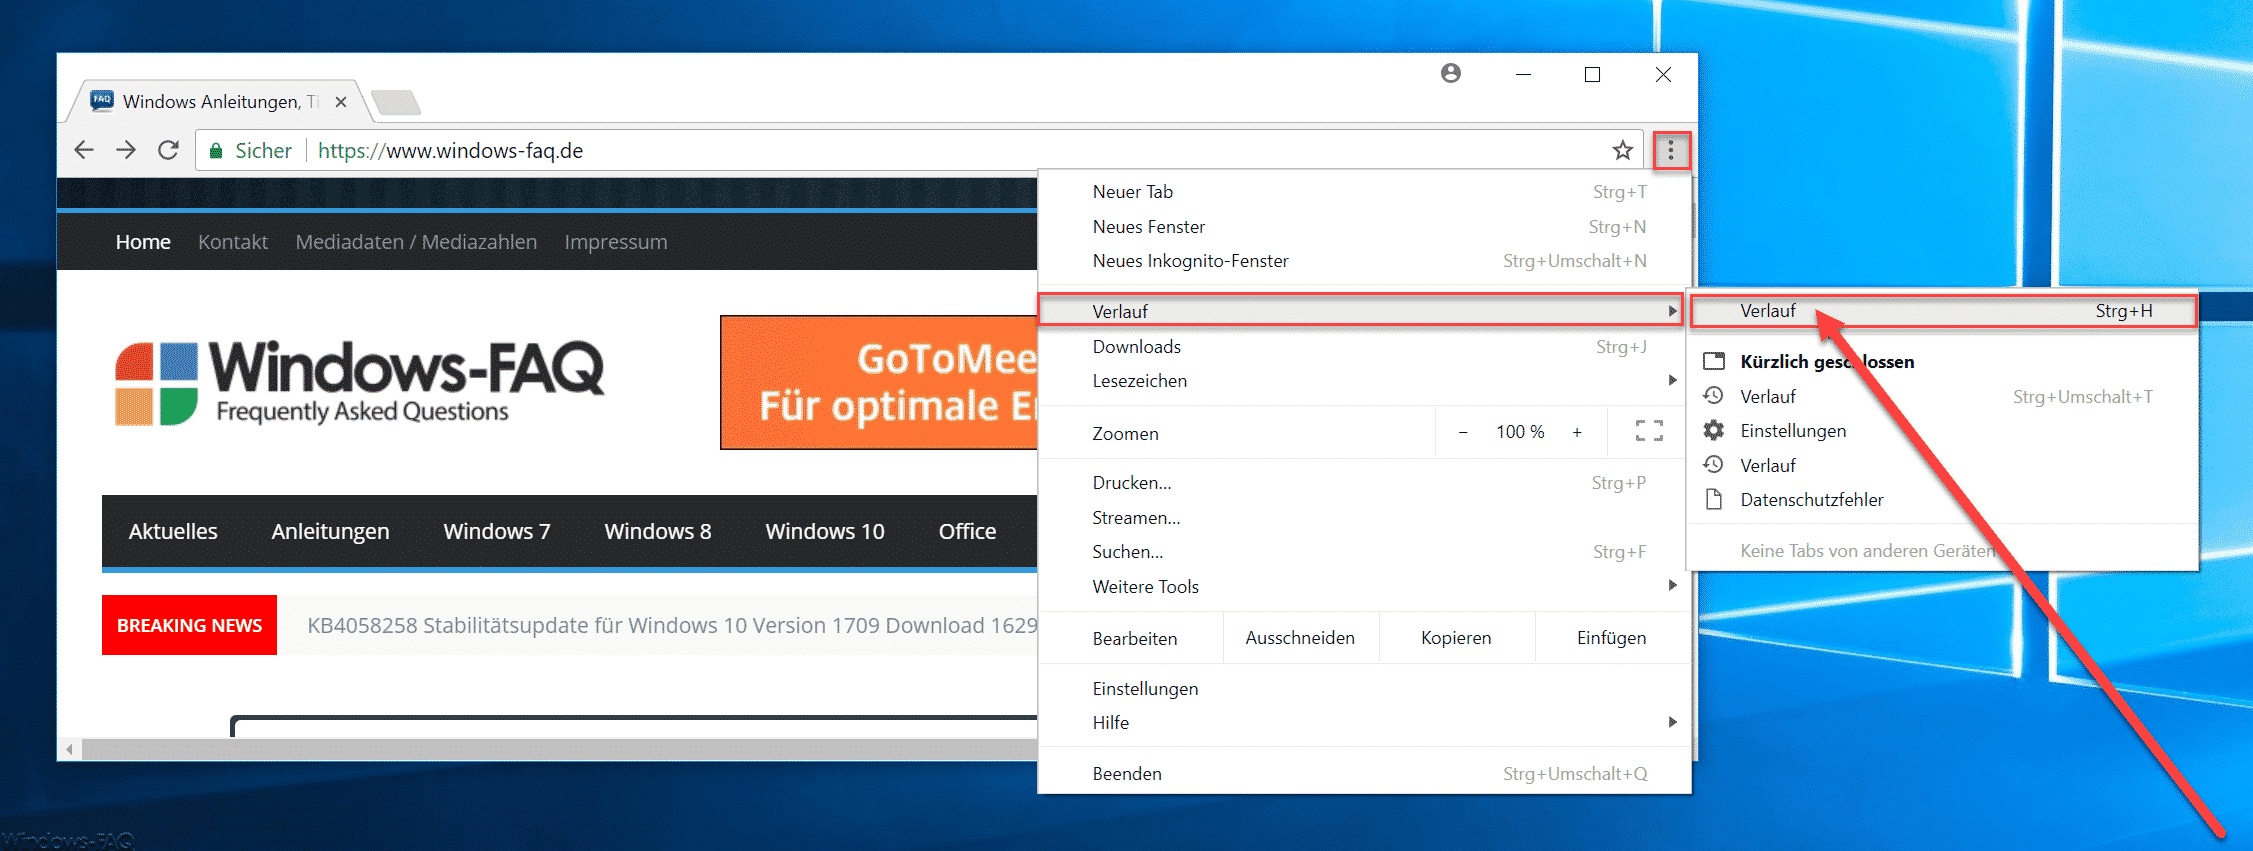
Task: Click Einfügen in the edit row
Action: [x=1611, y=637]
